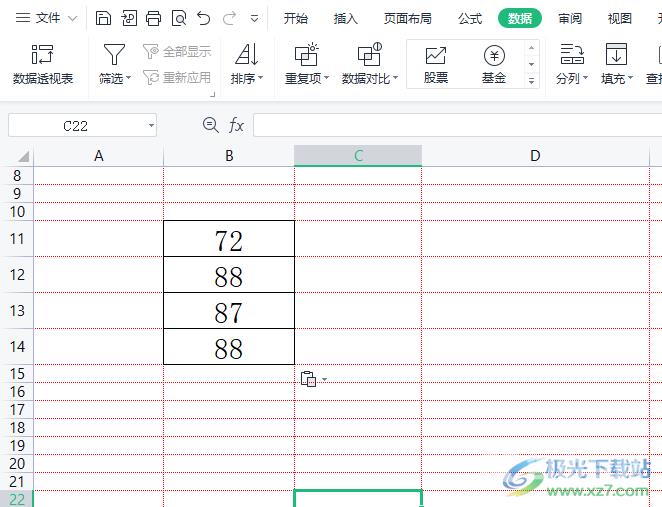Screen dimensions: 662x507
Task: Switch to the 审阅 tab
Action: tap(570, 19)
